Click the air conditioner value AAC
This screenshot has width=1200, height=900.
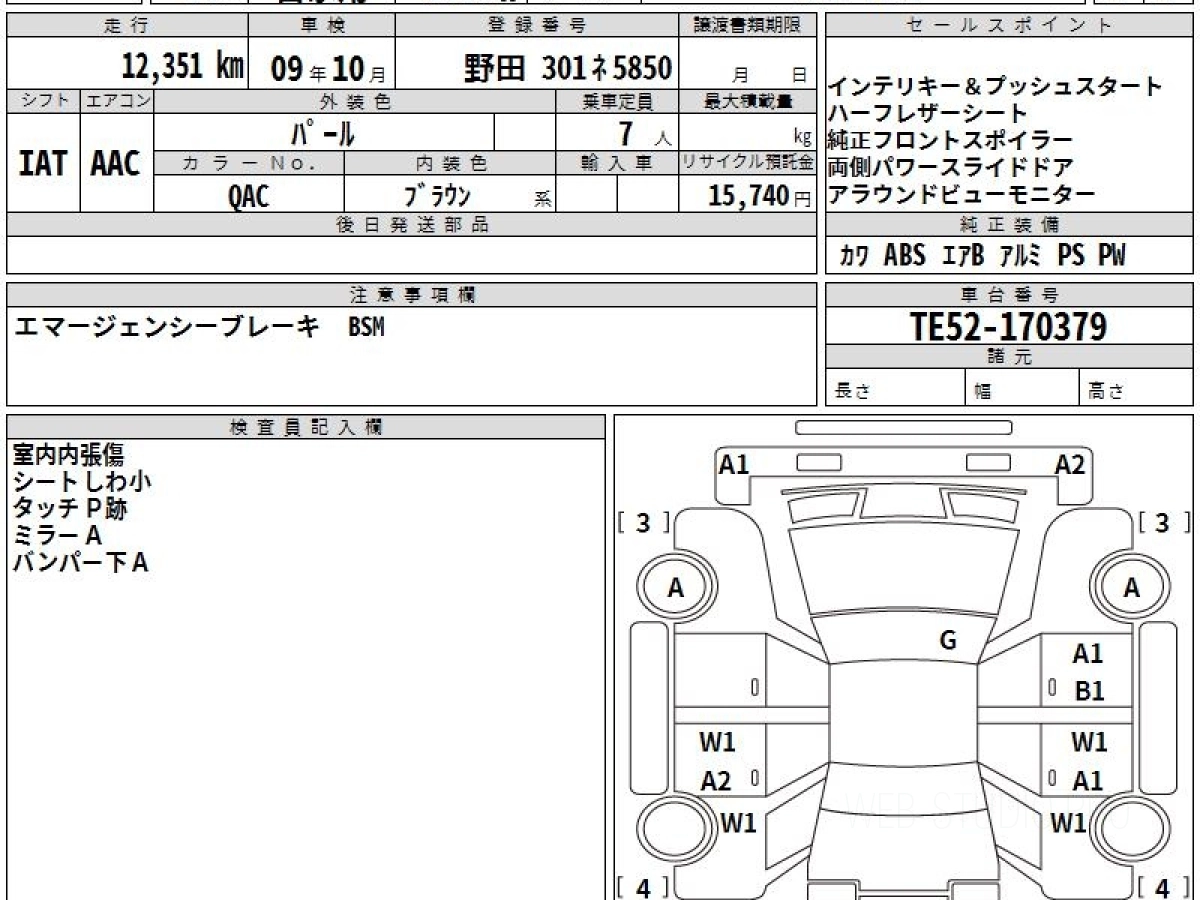coord(116,164)
